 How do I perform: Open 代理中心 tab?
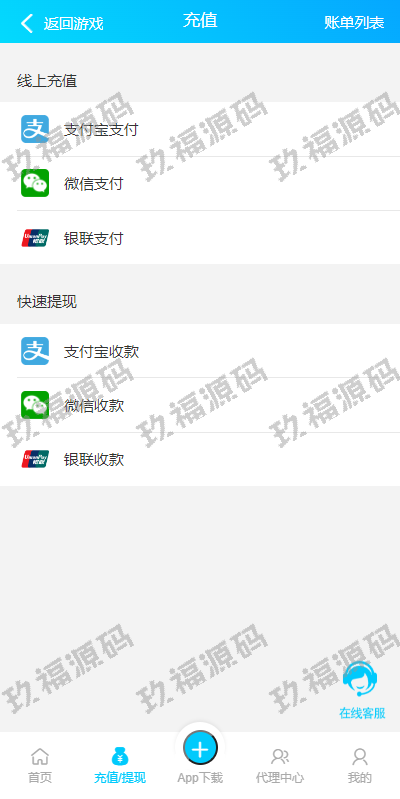tap(280, 765)
